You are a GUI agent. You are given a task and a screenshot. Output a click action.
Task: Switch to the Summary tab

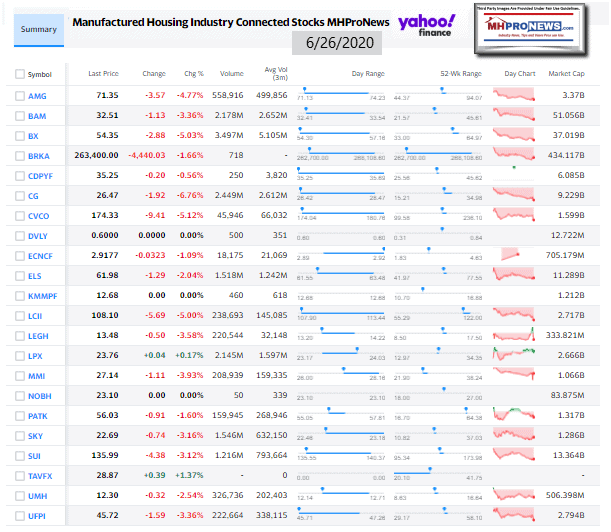point(39,29)
